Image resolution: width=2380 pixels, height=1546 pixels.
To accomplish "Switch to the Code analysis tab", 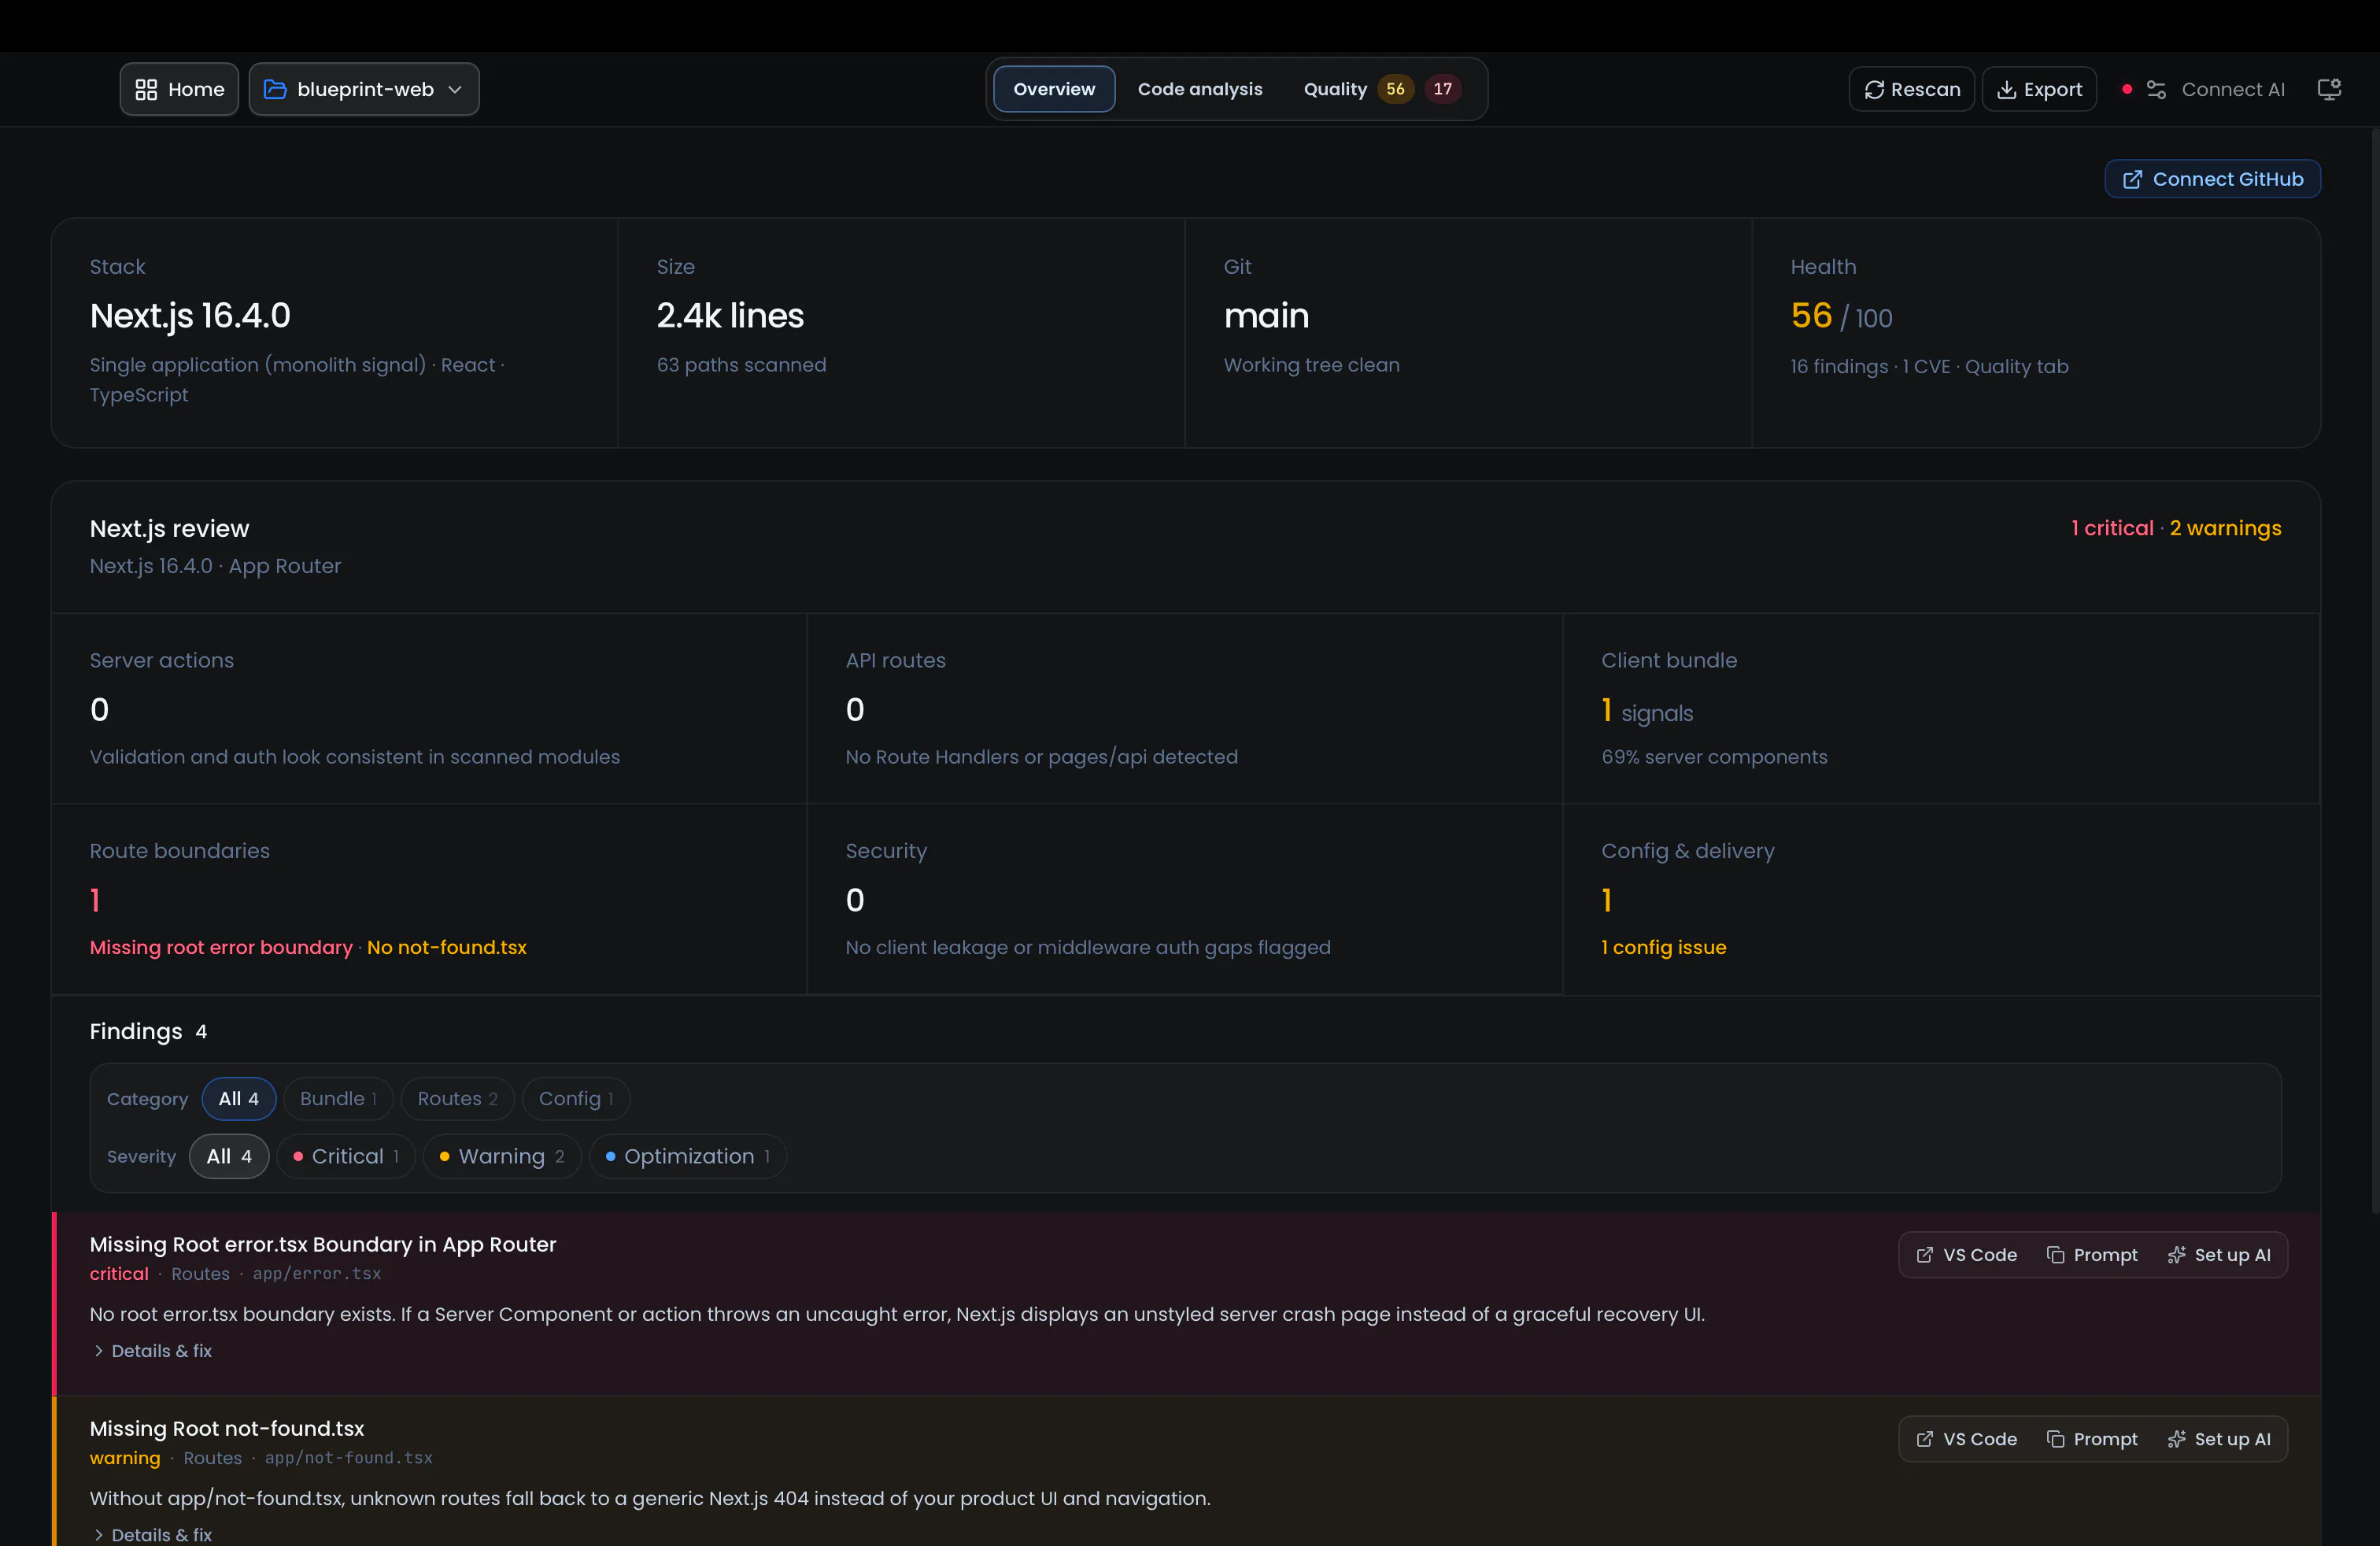I will (1199, 89).
